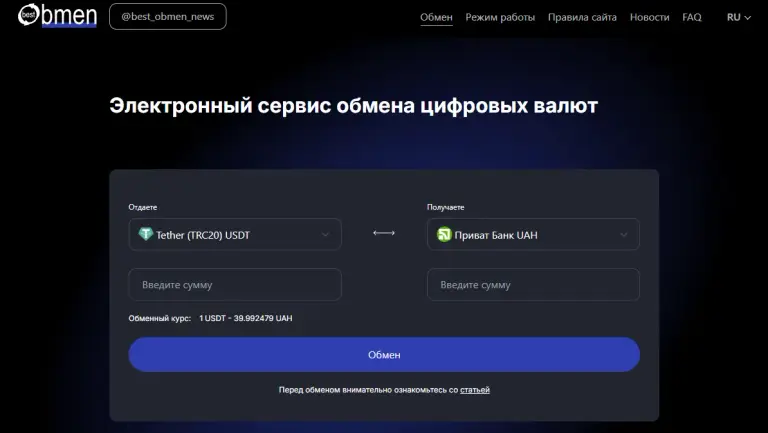Click the exchange rate 39.992479 UAH value
The width and height of the screenshot is (768, 433).
[263, 318]
